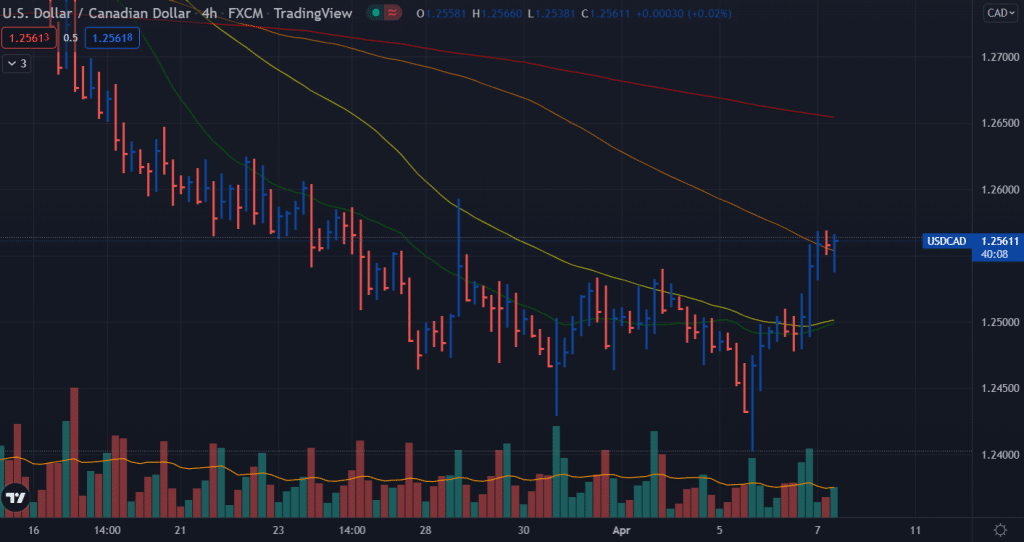Click the 21 date label on time axis
The height and width of the screenshot is (542, 1024).
coord(180,530)
